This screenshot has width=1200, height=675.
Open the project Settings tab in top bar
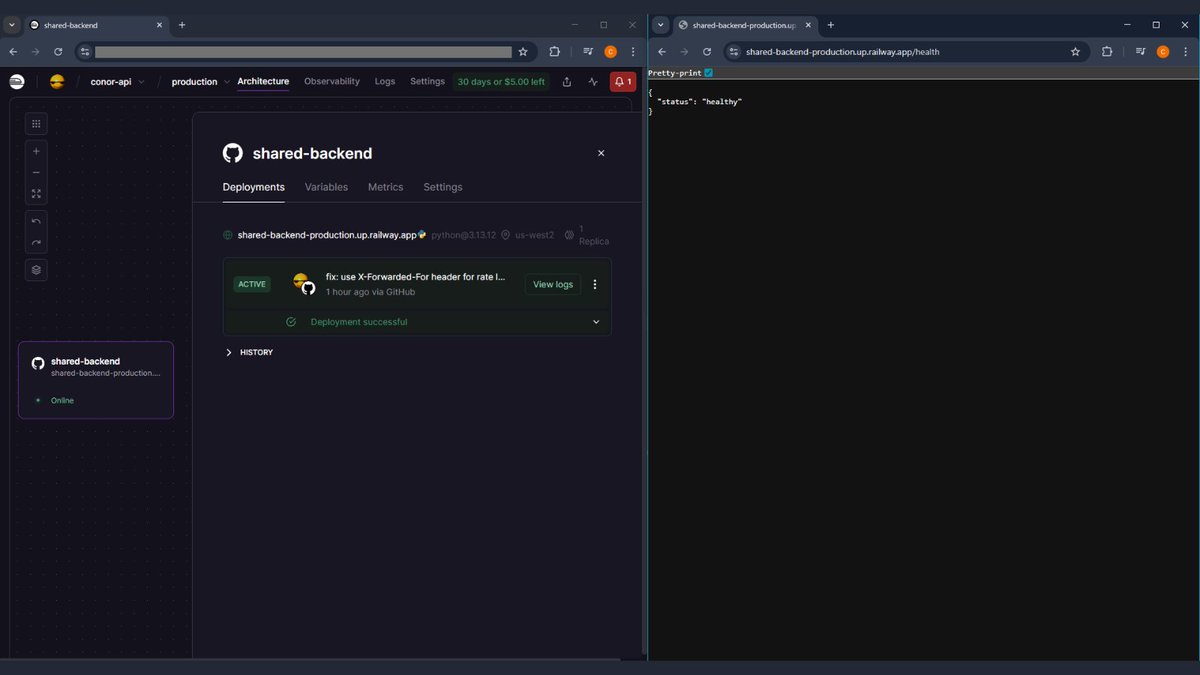point(427,82)
